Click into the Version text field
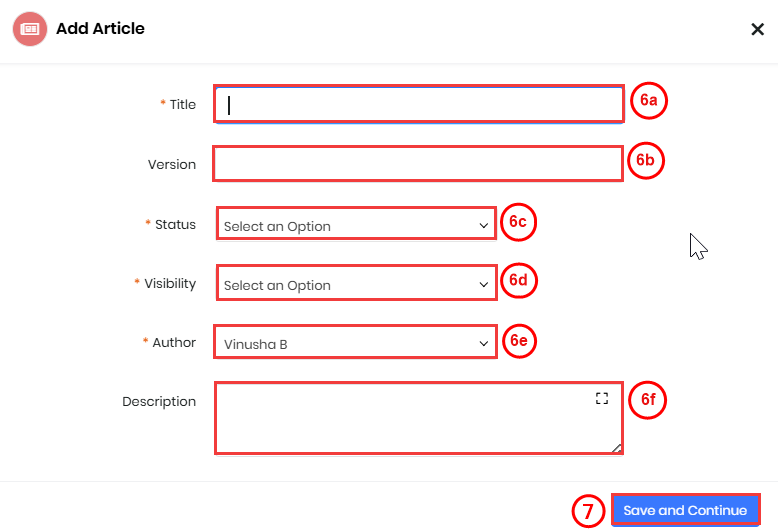Viewport: 778px width, 531px height. 418,164
